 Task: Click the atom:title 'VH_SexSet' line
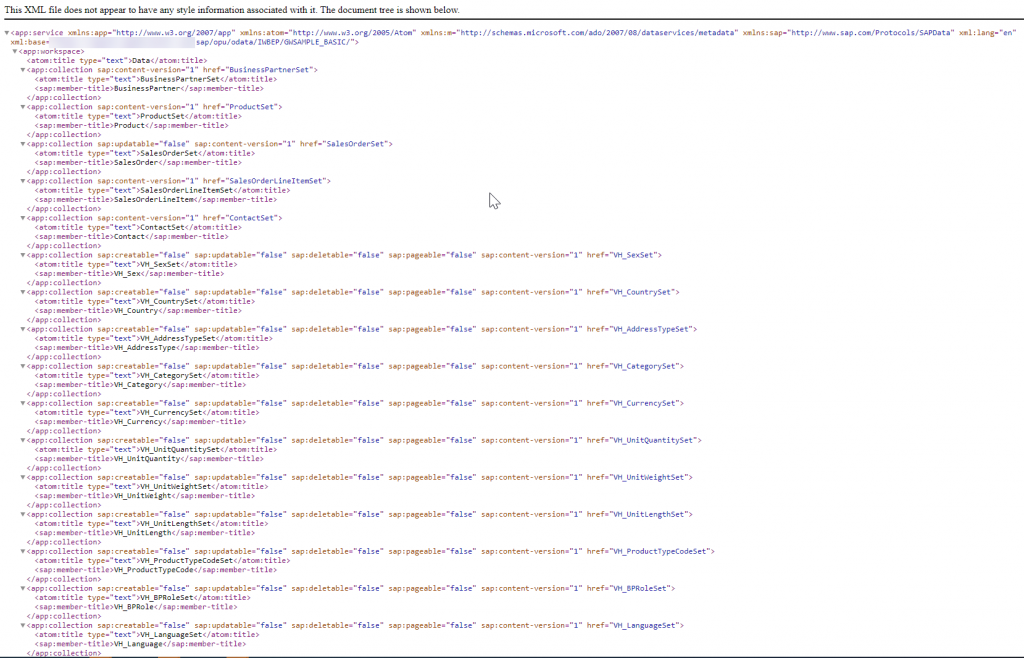(x=136, y=264)
